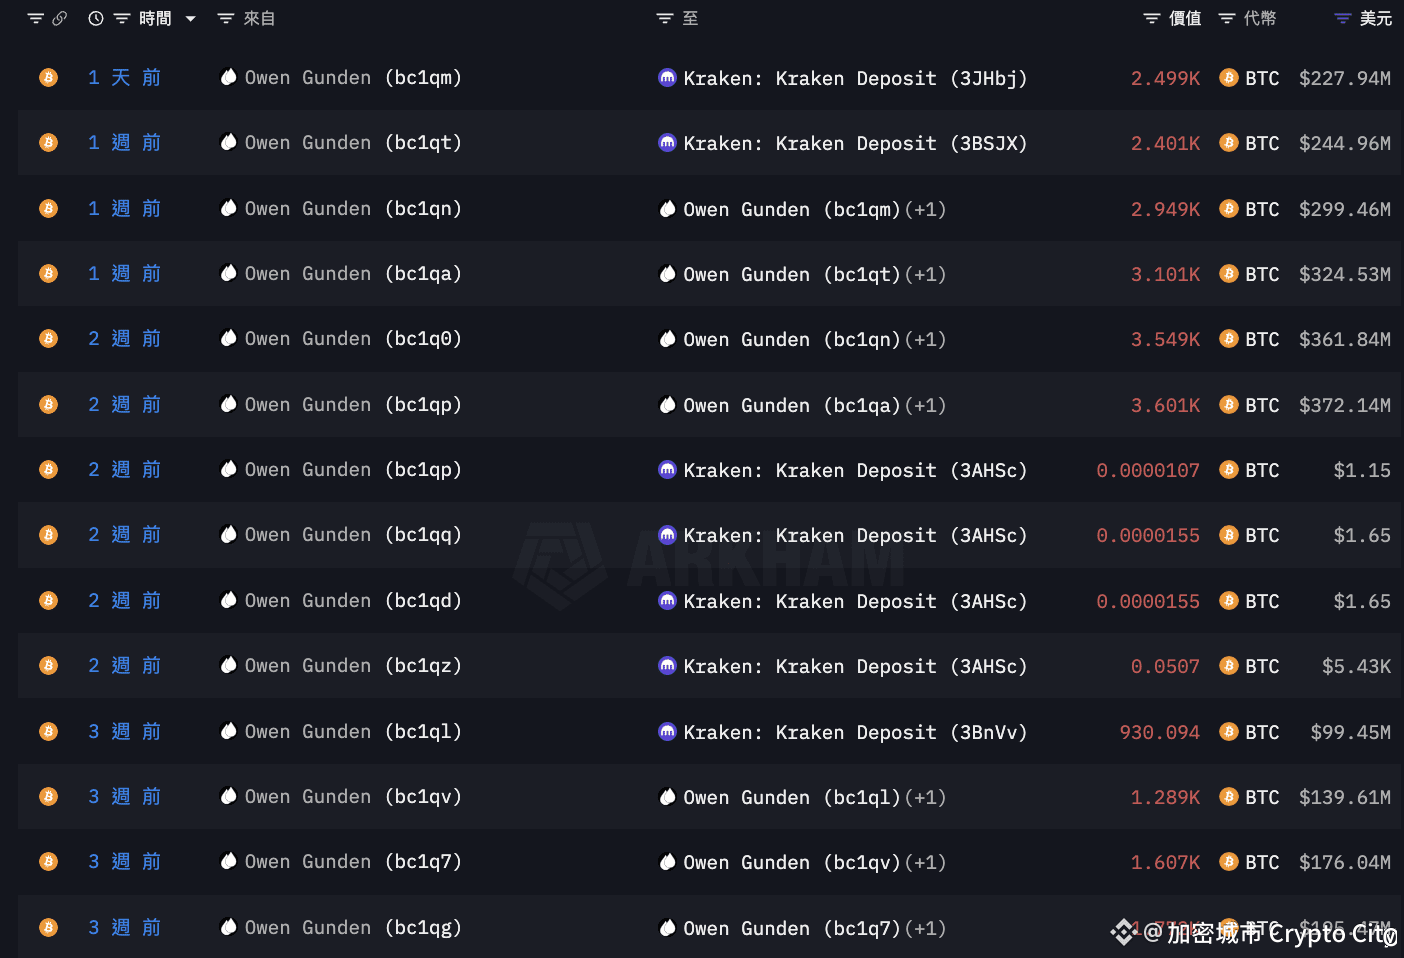Select the 美元 column header
1404x958 pixels.
pyautogui.click(x=1376, y=19)
